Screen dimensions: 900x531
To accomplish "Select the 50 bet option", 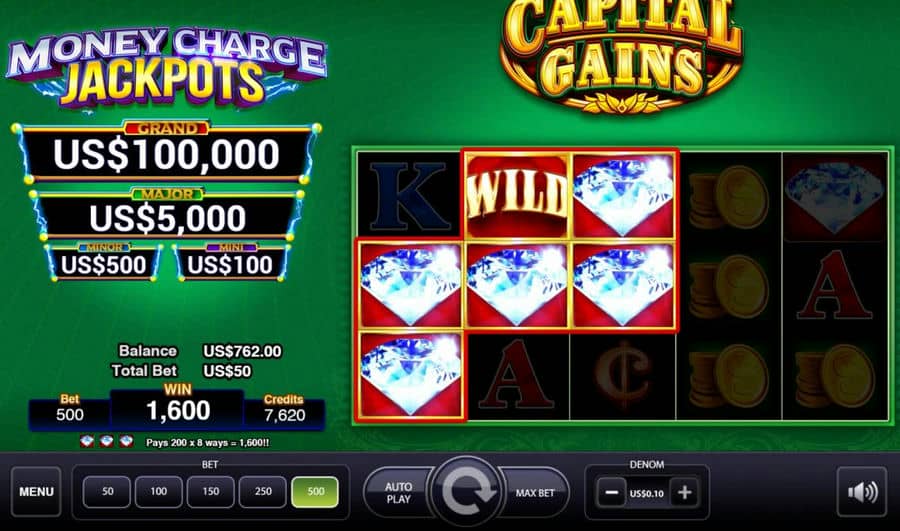I will point(107,491).
